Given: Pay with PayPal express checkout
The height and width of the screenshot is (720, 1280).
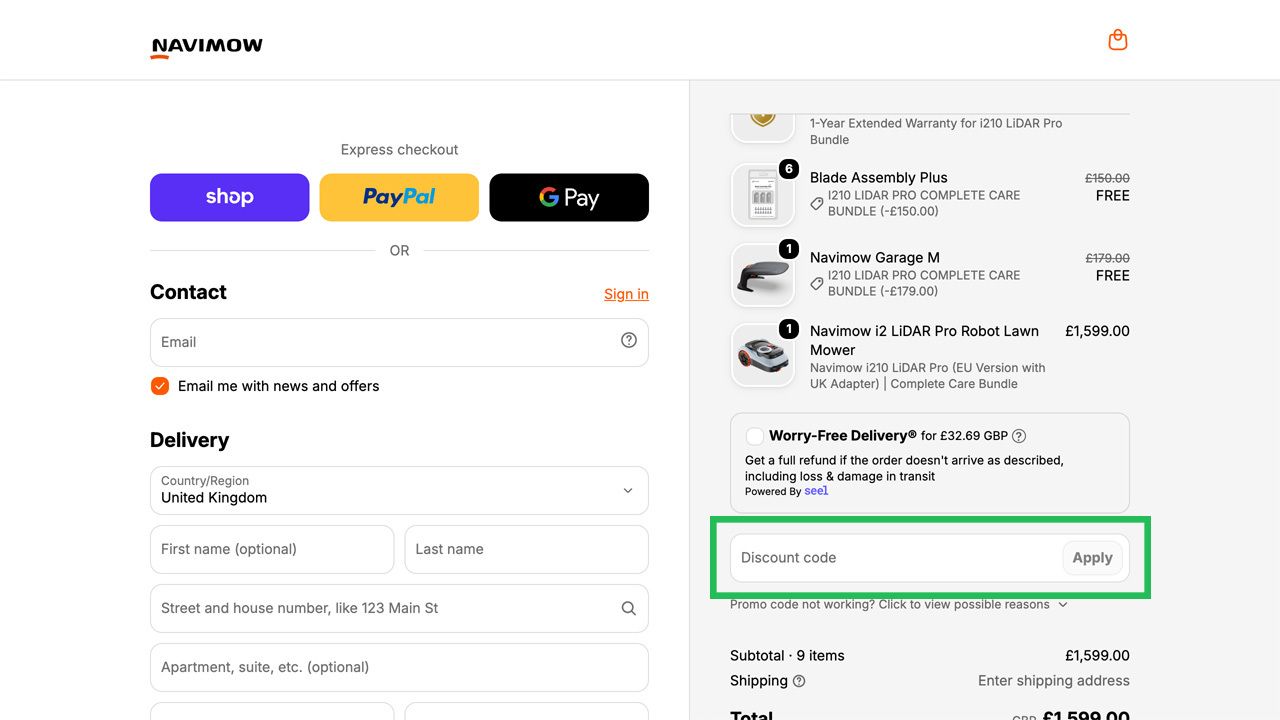Looking at the screenshot, I should (x=399, y=197).
